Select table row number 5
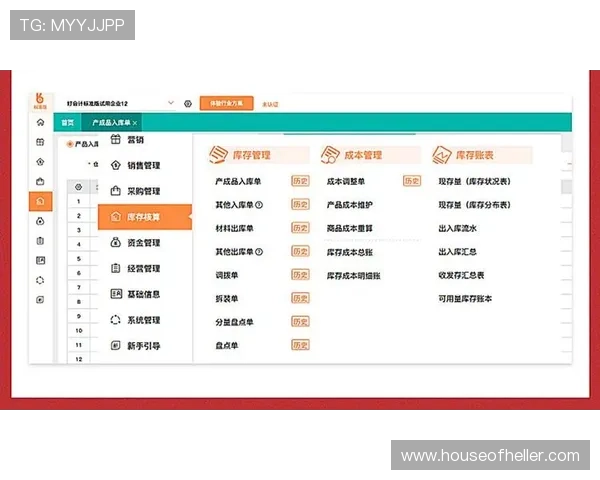The height and width of the screenshot is (480, 600). click(78, 259)
